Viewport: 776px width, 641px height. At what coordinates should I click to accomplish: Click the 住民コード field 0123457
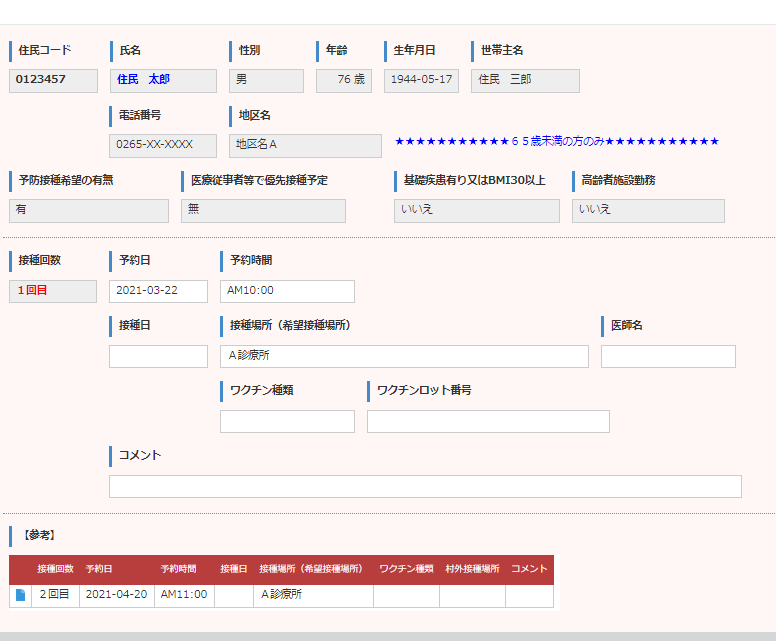pyautogui.click(x=53, y=80)
